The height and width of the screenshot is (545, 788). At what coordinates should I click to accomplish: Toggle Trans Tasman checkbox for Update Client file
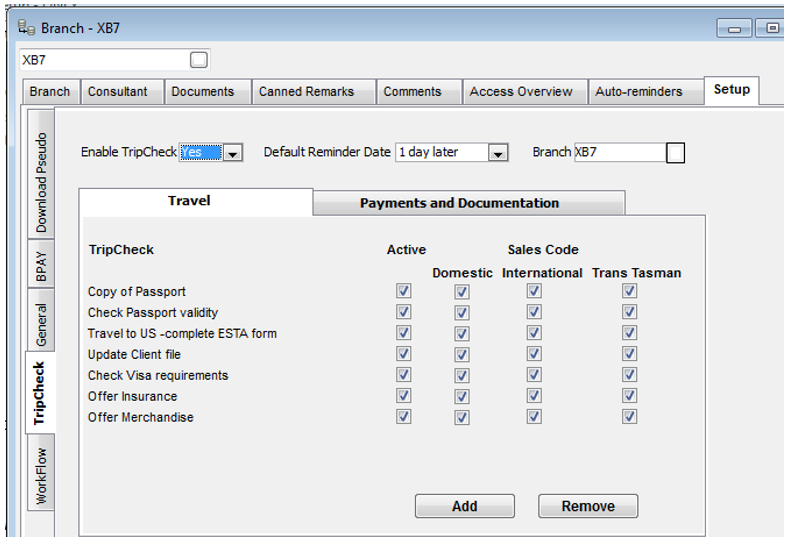pos(630,354)
